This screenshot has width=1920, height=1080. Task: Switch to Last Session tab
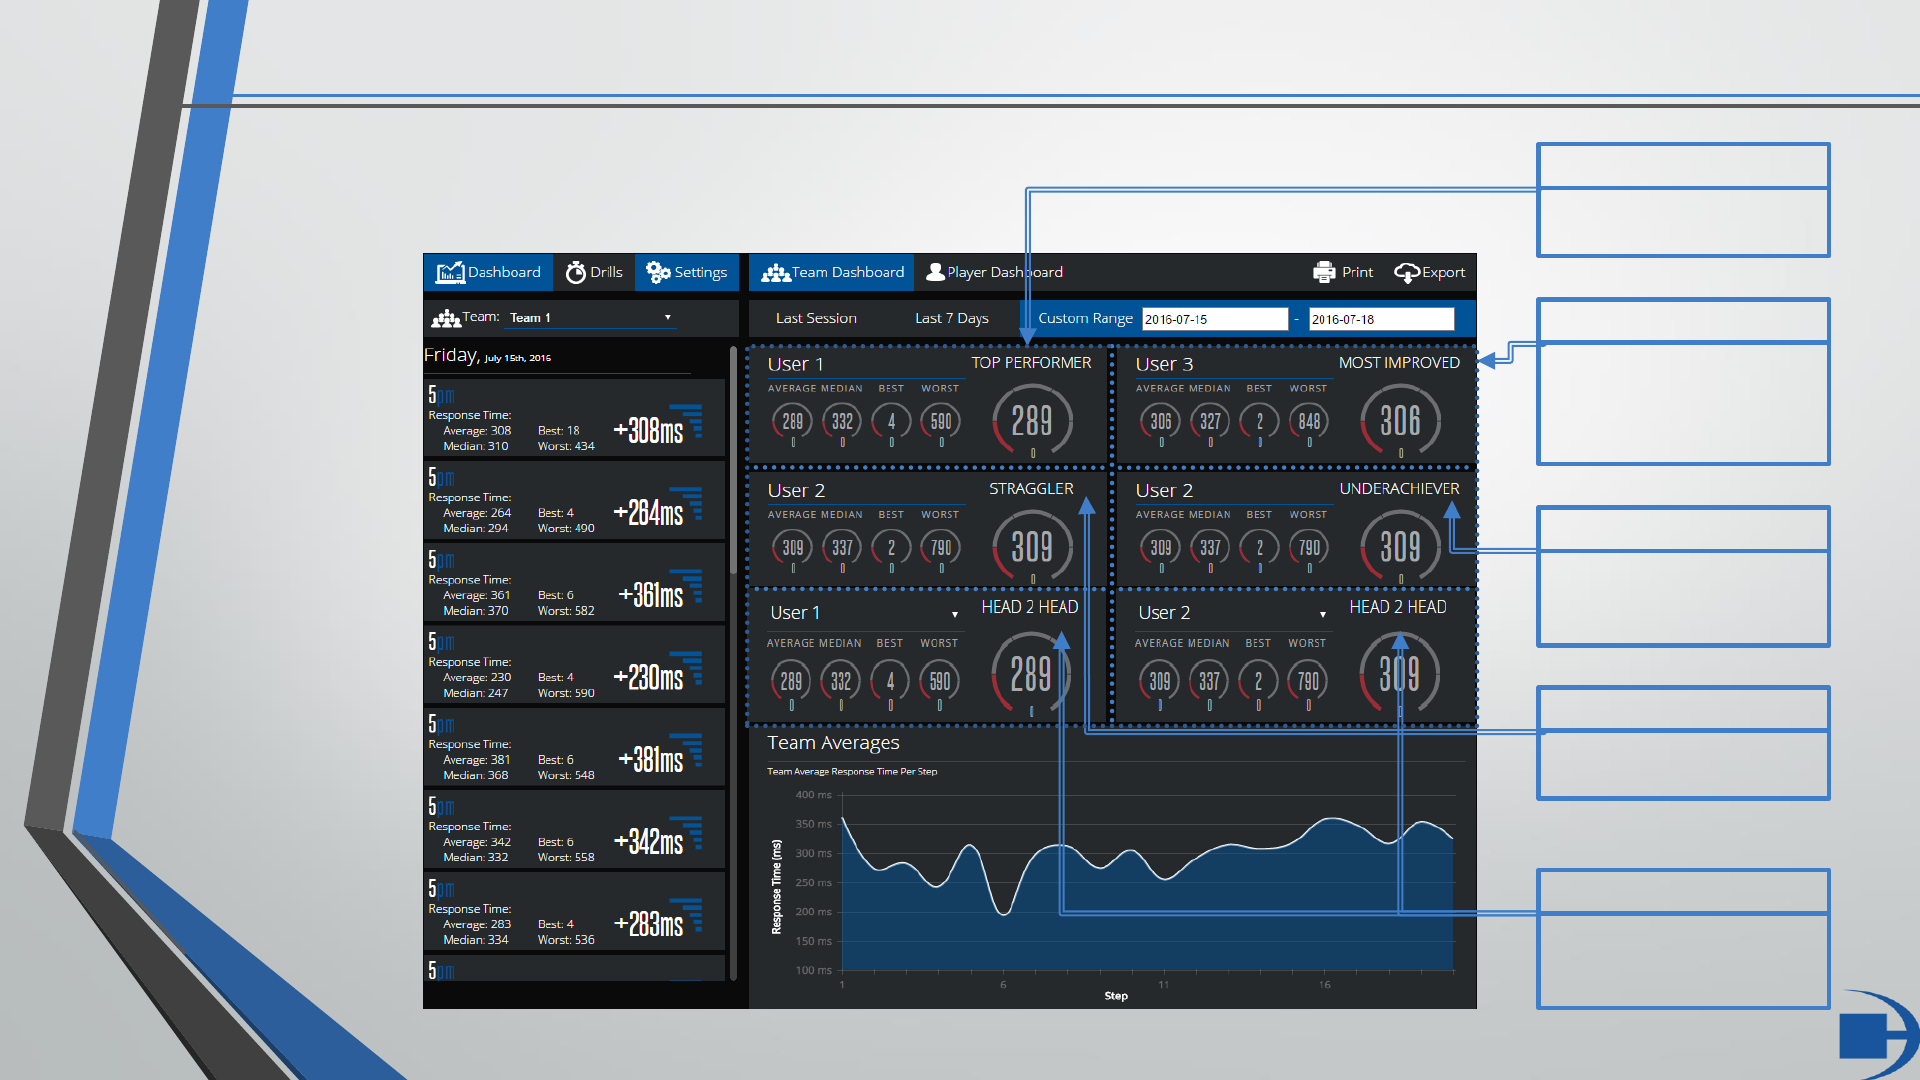click(x=816, y=318)
